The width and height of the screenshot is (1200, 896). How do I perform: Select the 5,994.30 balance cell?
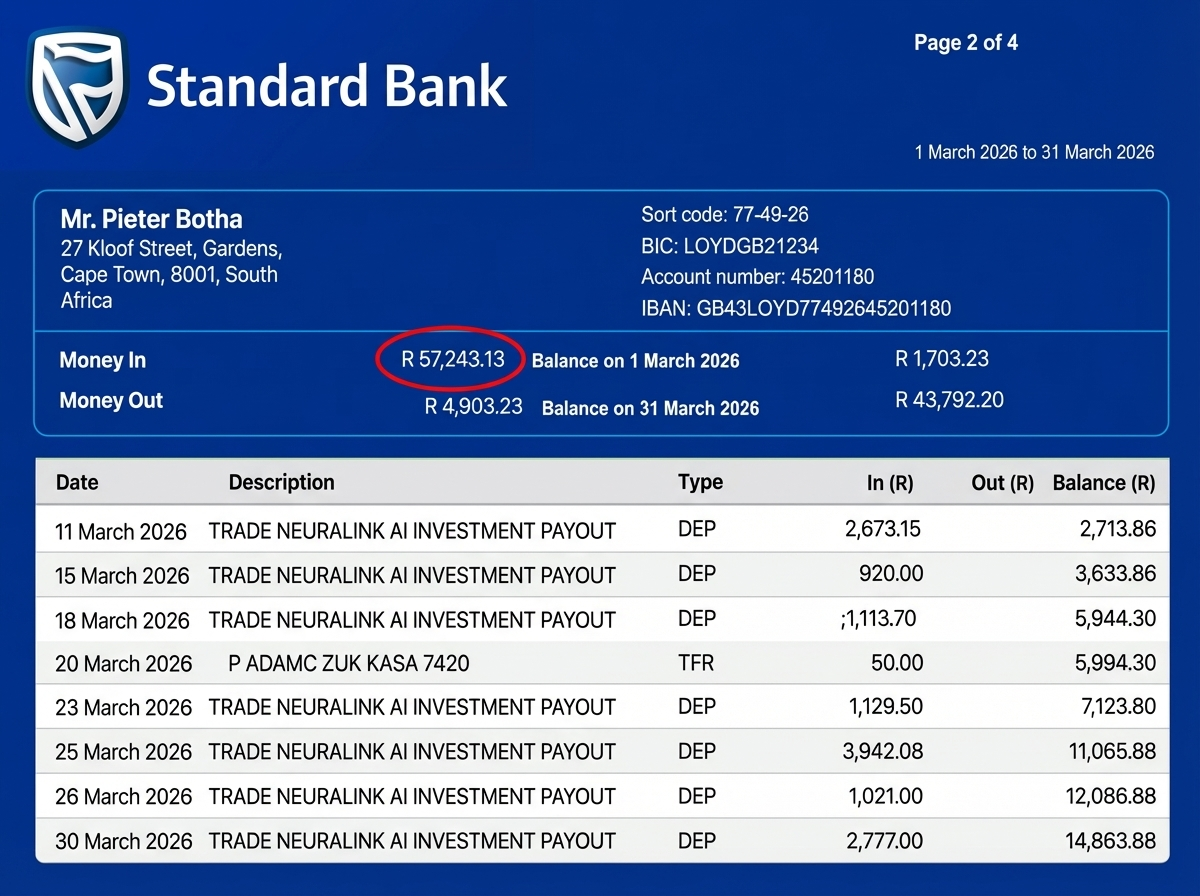pyautogui.click(x=1116, y=662)
